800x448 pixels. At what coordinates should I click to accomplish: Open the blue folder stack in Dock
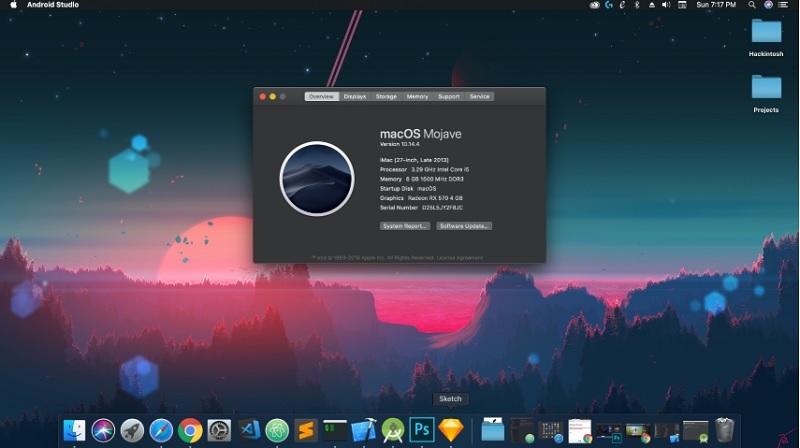click(x=493, y=430)
